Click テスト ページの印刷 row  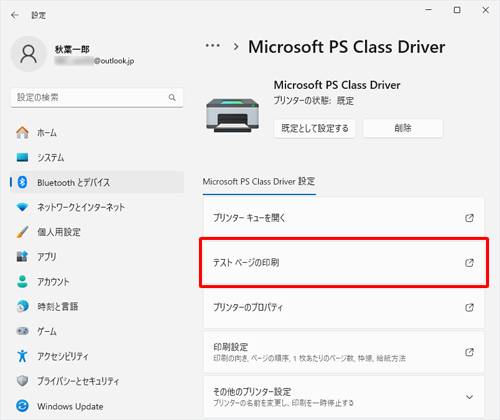pyautogui.click(x=344, y=263)
